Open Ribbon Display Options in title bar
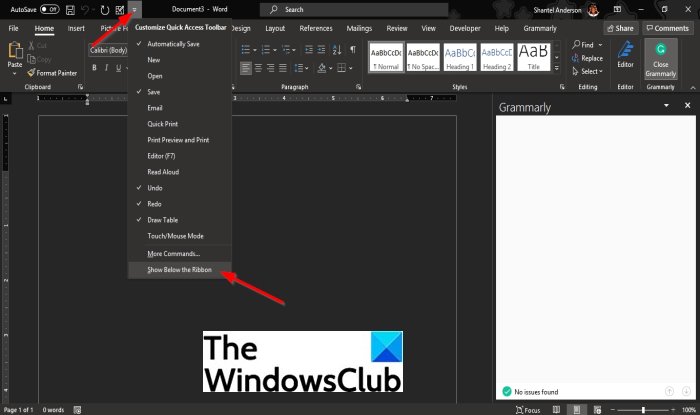This screenshot has width=700, height=415. point(617,9)
